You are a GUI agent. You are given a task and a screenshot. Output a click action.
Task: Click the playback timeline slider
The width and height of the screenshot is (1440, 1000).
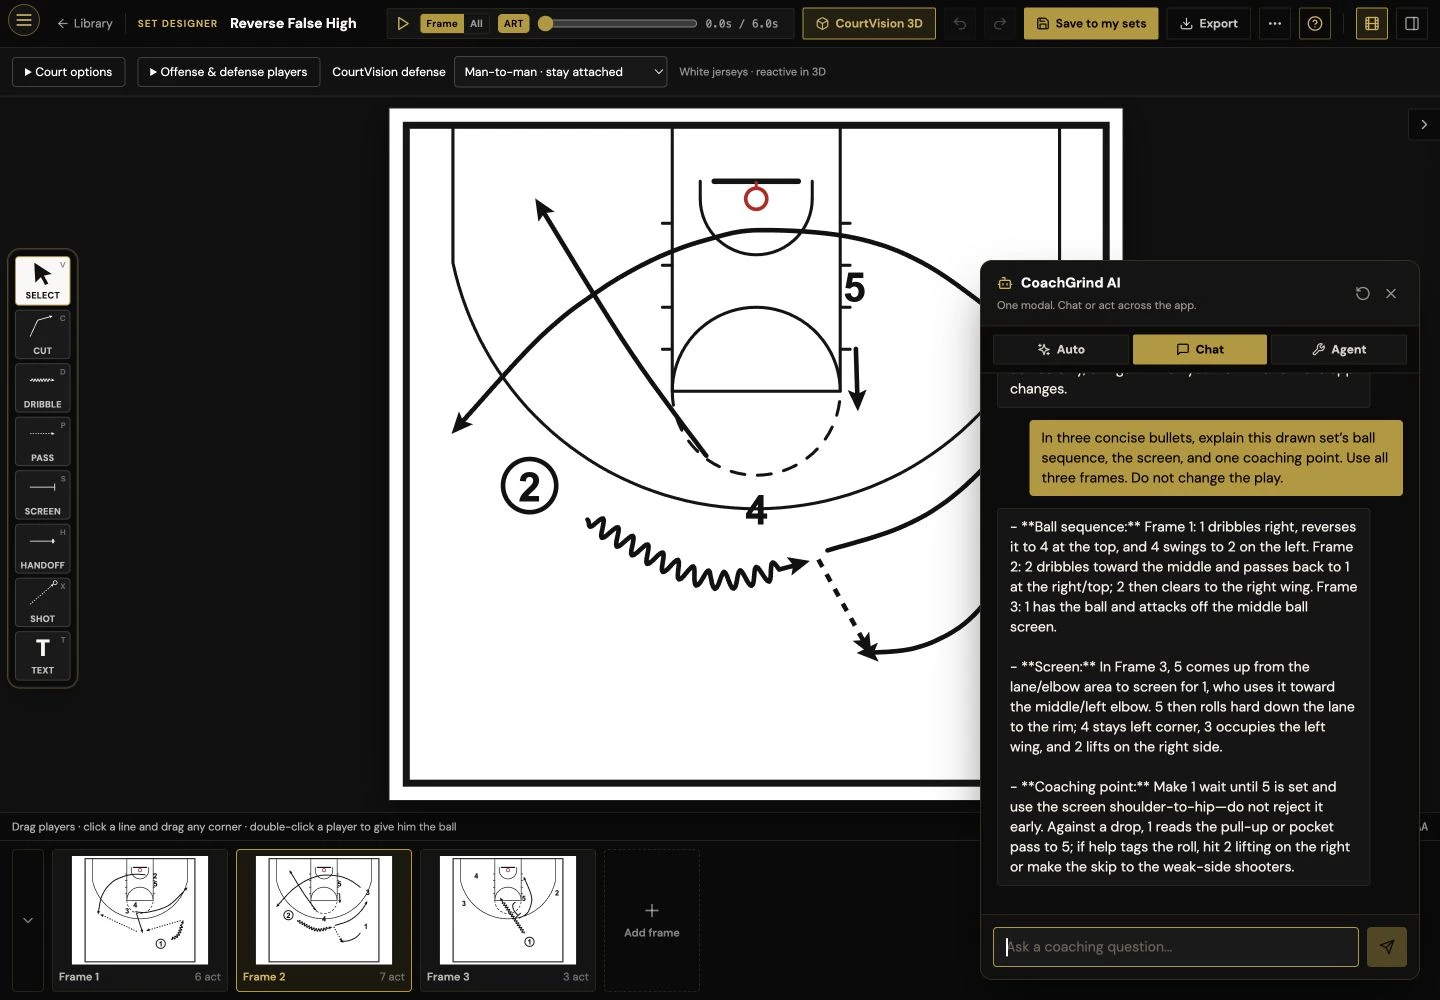(618, 23)
